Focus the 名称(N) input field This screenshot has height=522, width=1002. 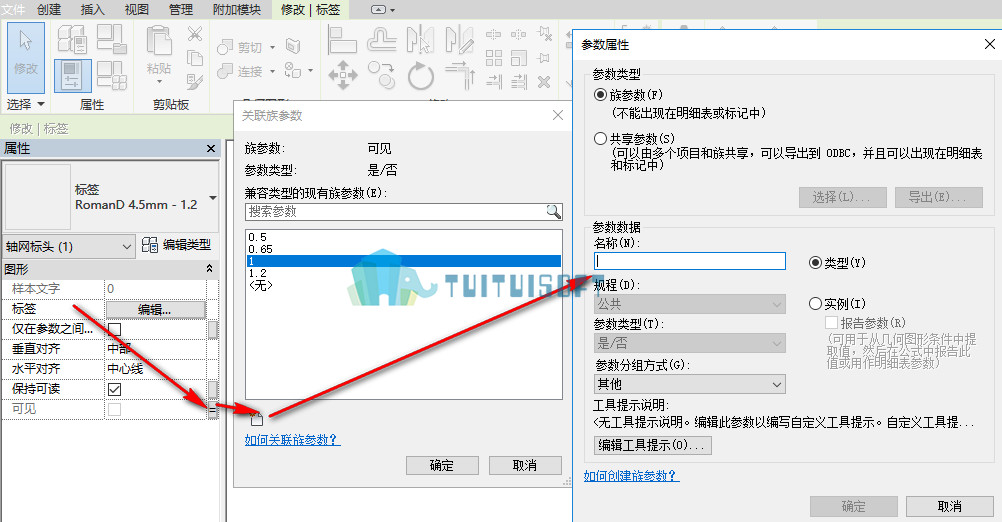pyautogui.click(x=690, y=261)
